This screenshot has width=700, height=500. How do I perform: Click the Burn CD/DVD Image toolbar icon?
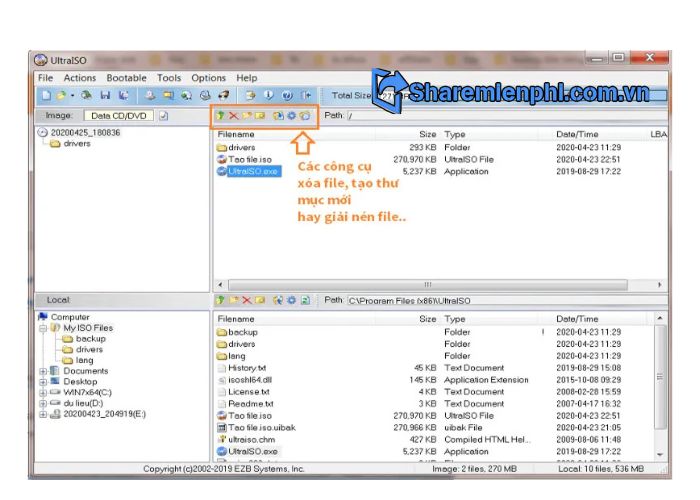[223, 95]
